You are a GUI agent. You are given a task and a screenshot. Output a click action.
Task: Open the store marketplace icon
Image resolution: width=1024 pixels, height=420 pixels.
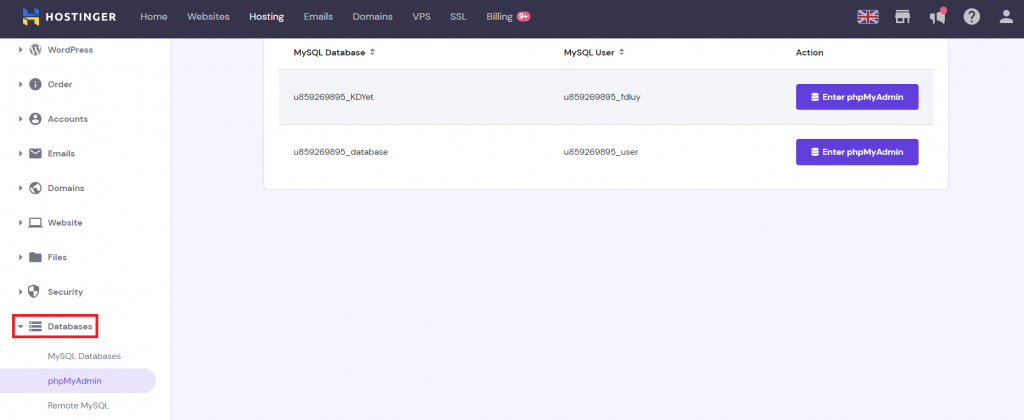click(904, 17)
